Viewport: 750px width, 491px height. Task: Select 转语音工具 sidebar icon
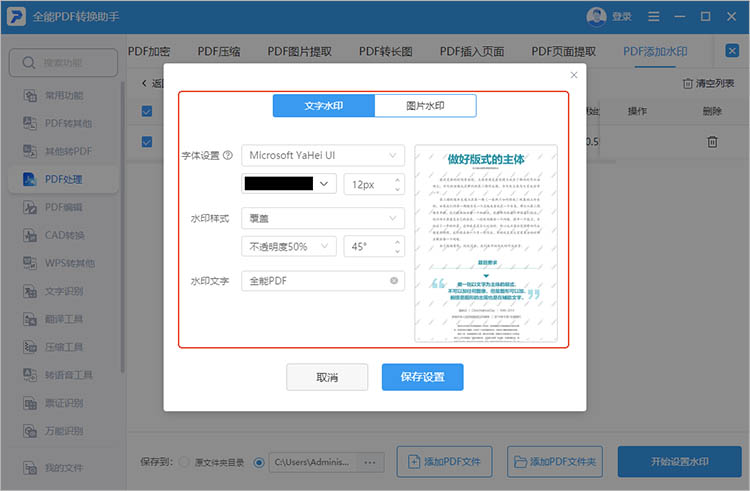tap(30, 375)
